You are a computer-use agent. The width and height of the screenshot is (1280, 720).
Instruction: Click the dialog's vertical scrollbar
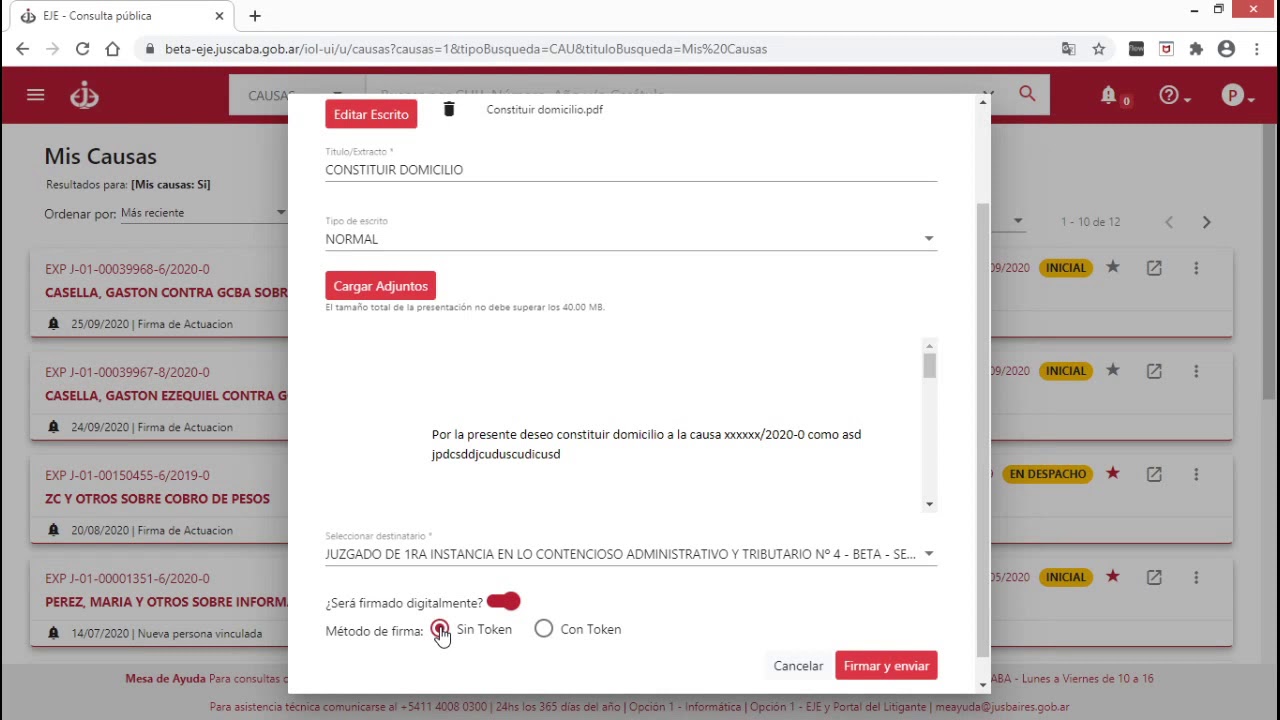983,430
